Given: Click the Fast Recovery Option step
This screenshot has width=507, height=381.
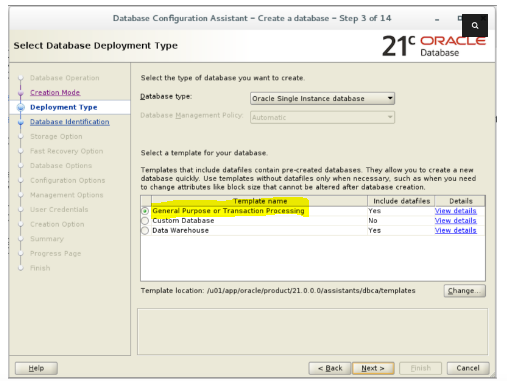Looking at the screenshot, I should [x=66, y=151].
